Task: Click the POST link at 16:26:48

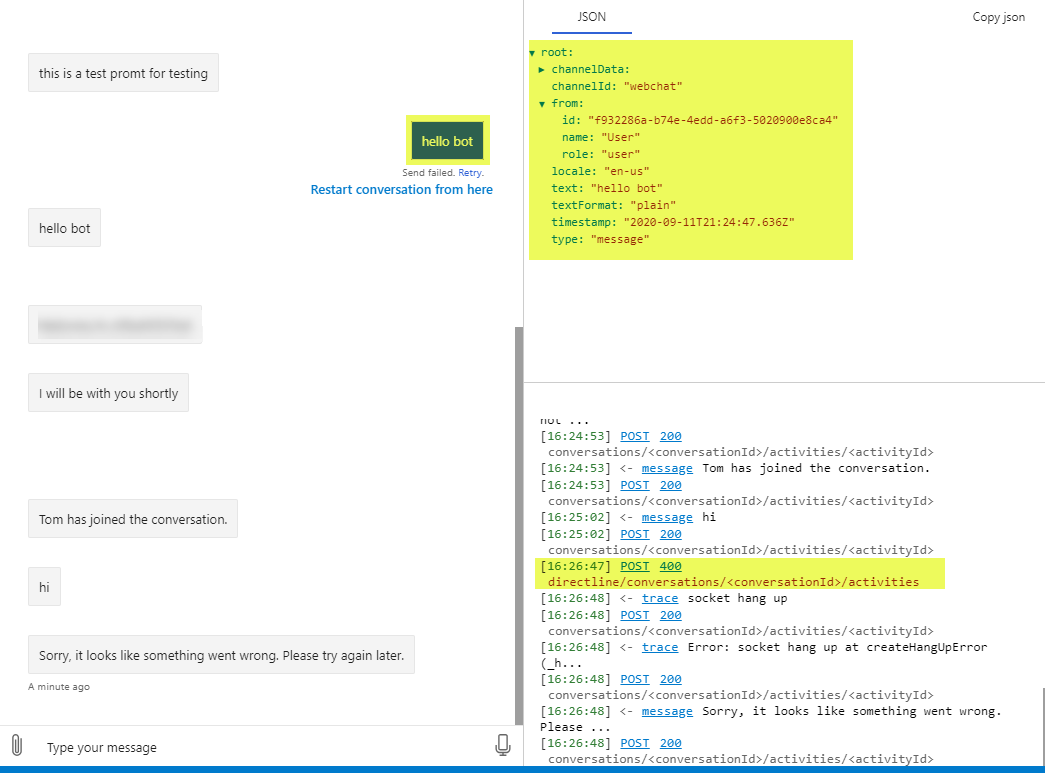Action: click(634, 615)
